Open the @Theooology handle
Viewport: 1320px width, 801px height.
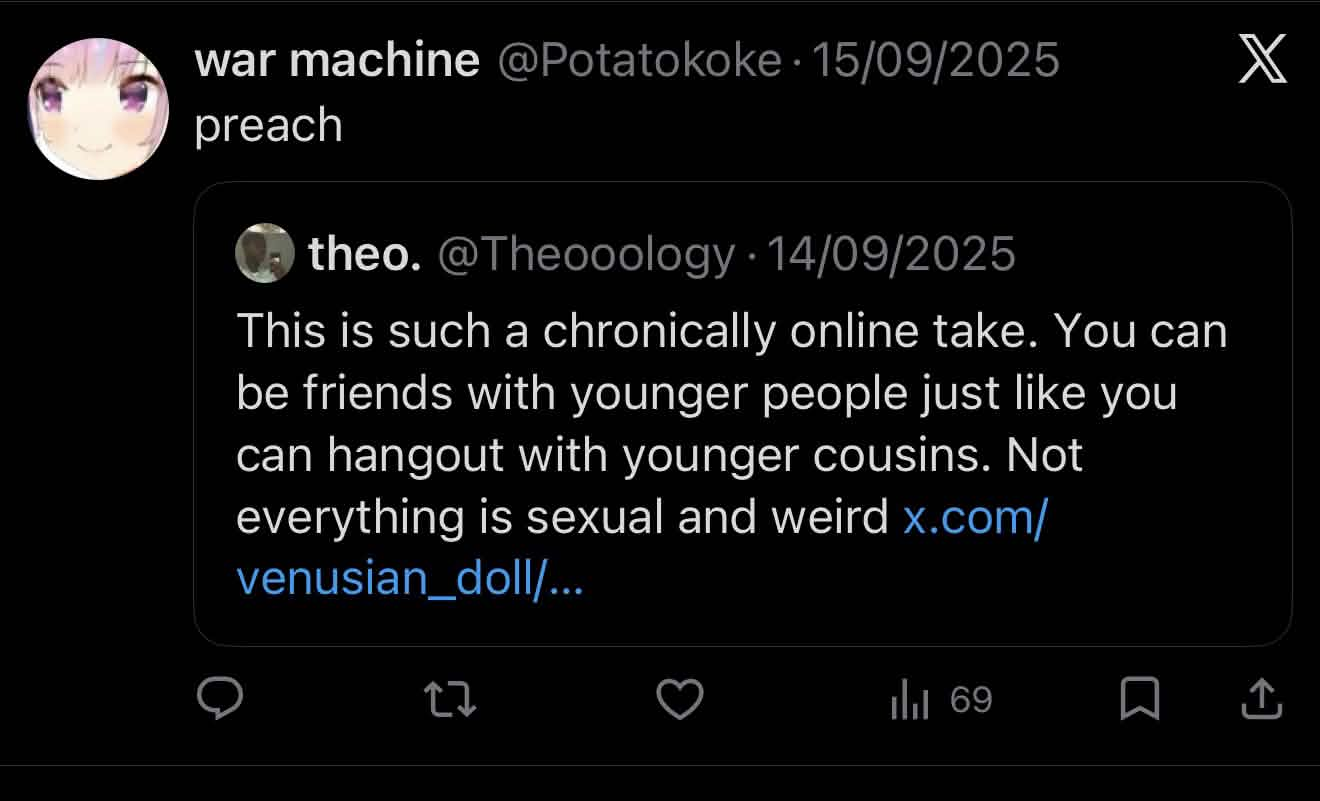tap(585, 254)
